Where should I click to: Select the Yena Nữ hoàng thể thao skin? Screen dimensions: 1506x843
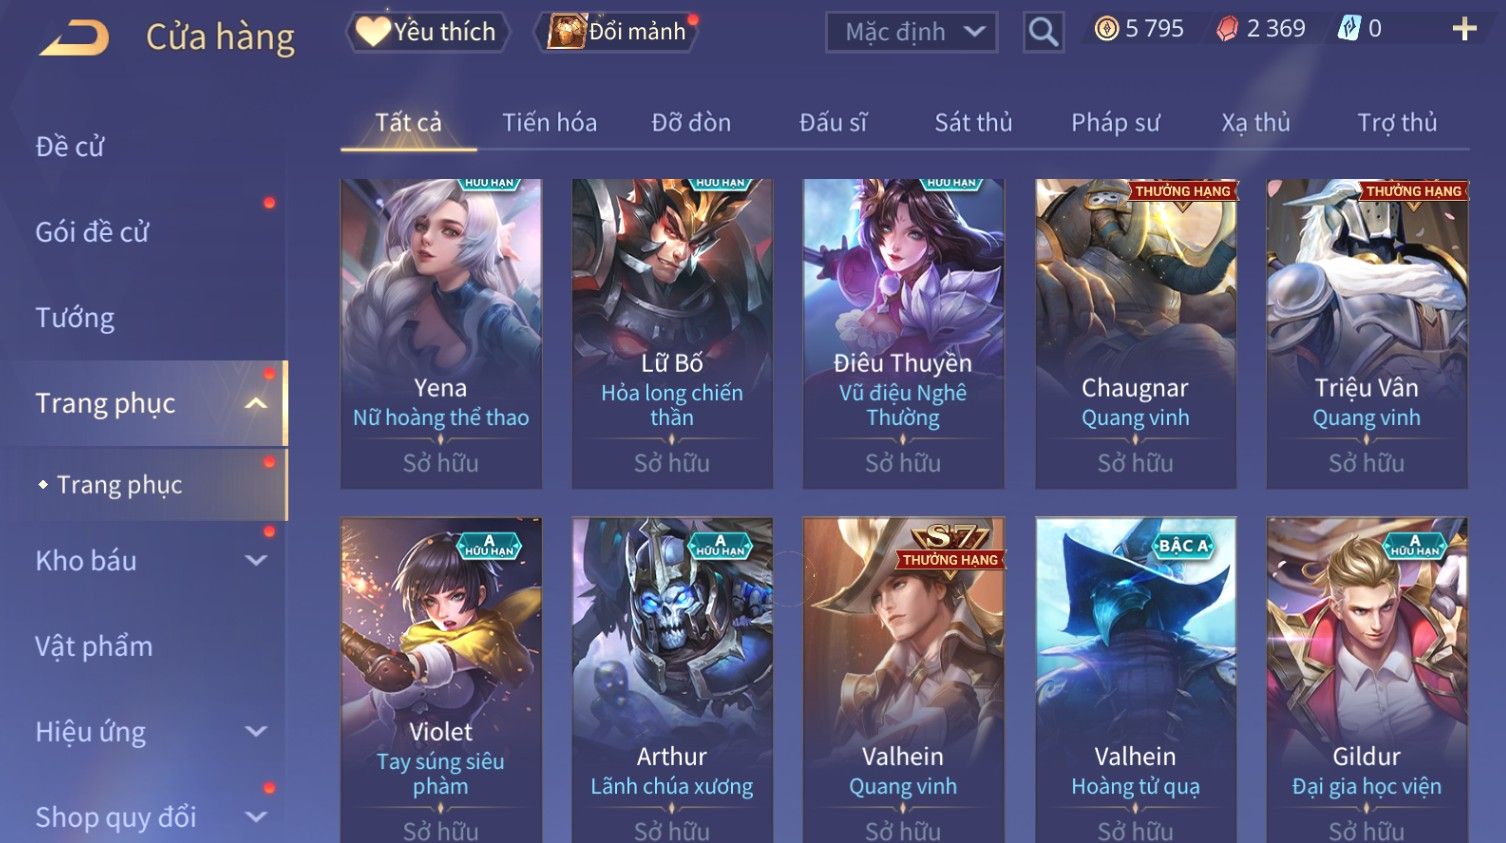pos(441,334)
